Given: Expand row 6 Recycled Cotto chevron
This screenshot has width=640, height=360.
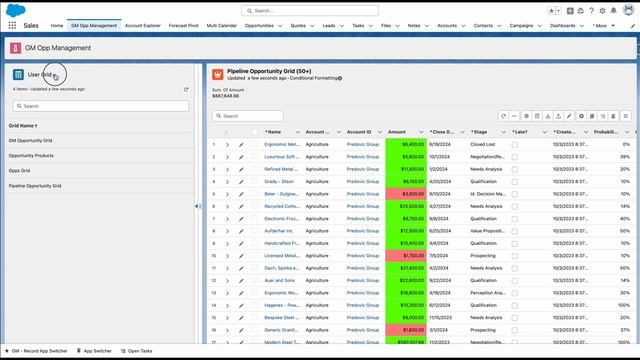Looking at the screenshot, I should pyautogui.click(x=227, y=207).
